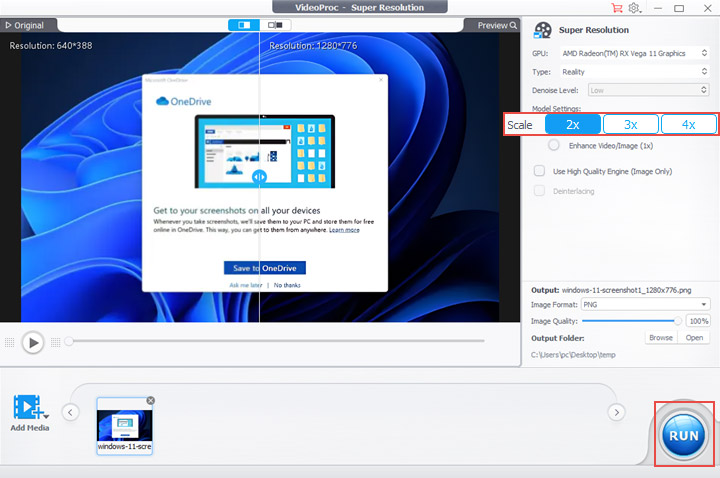The height and width of the screenshot is (478, 720).
Task: Select Enhance Video/Image (1x) radio button
Action: click(x=554, y=145)
